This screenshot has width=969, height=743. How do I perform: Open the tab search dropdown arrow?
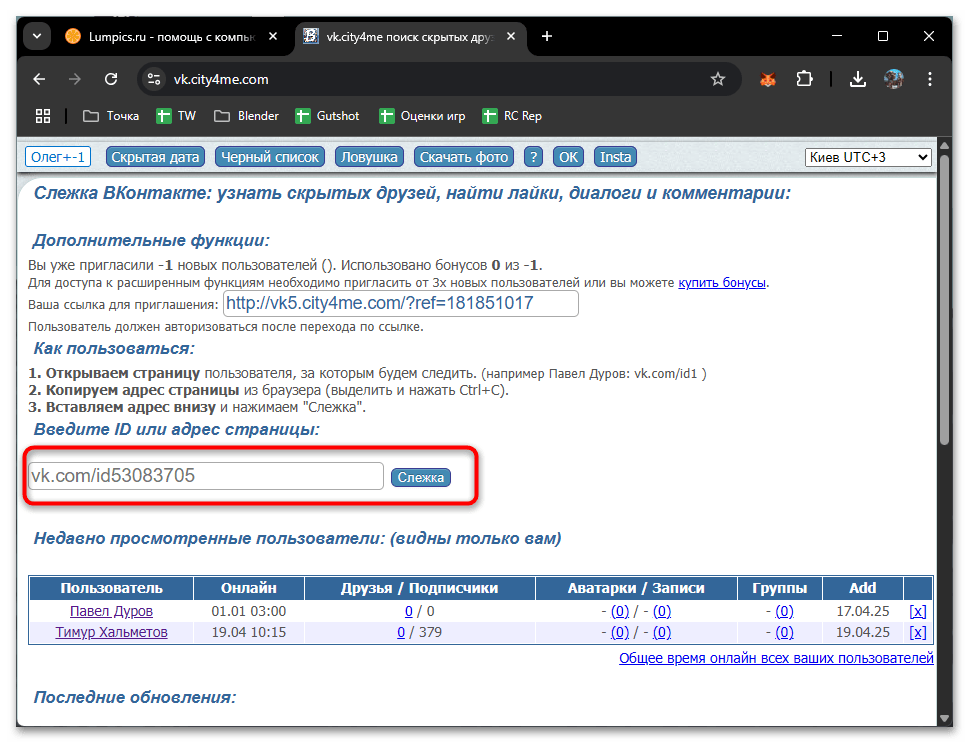tap(37, 36)
